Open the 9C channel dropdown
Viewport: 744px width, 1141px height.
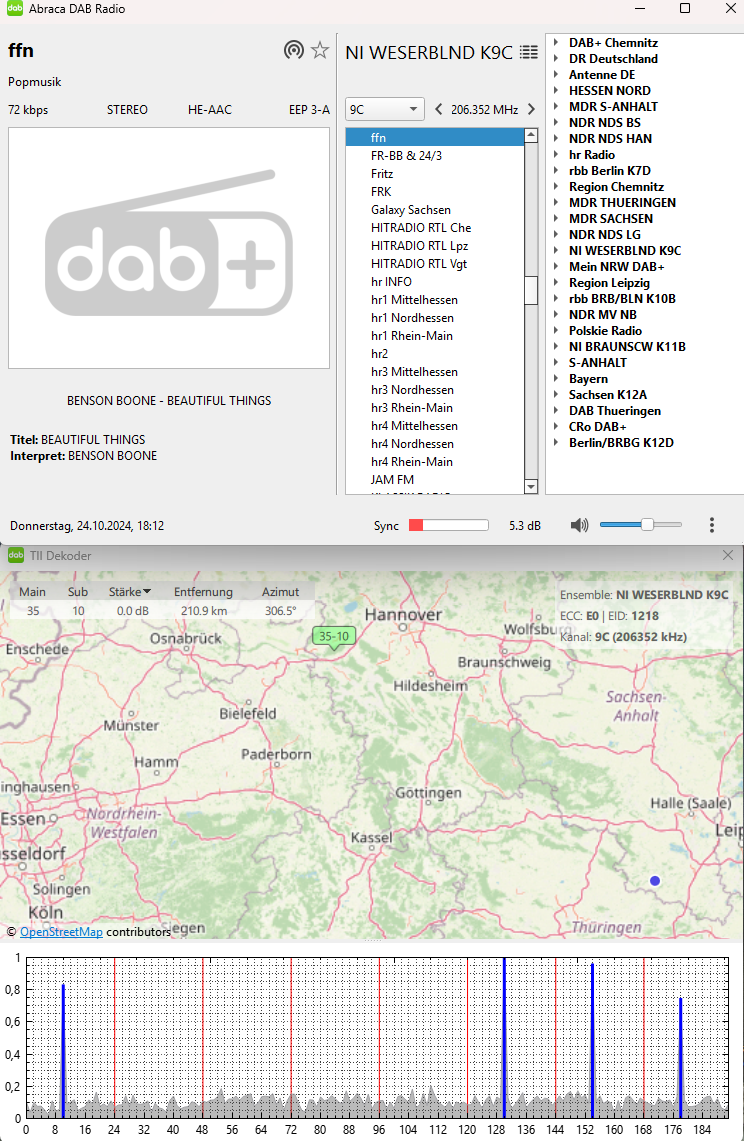click(384, 109)
